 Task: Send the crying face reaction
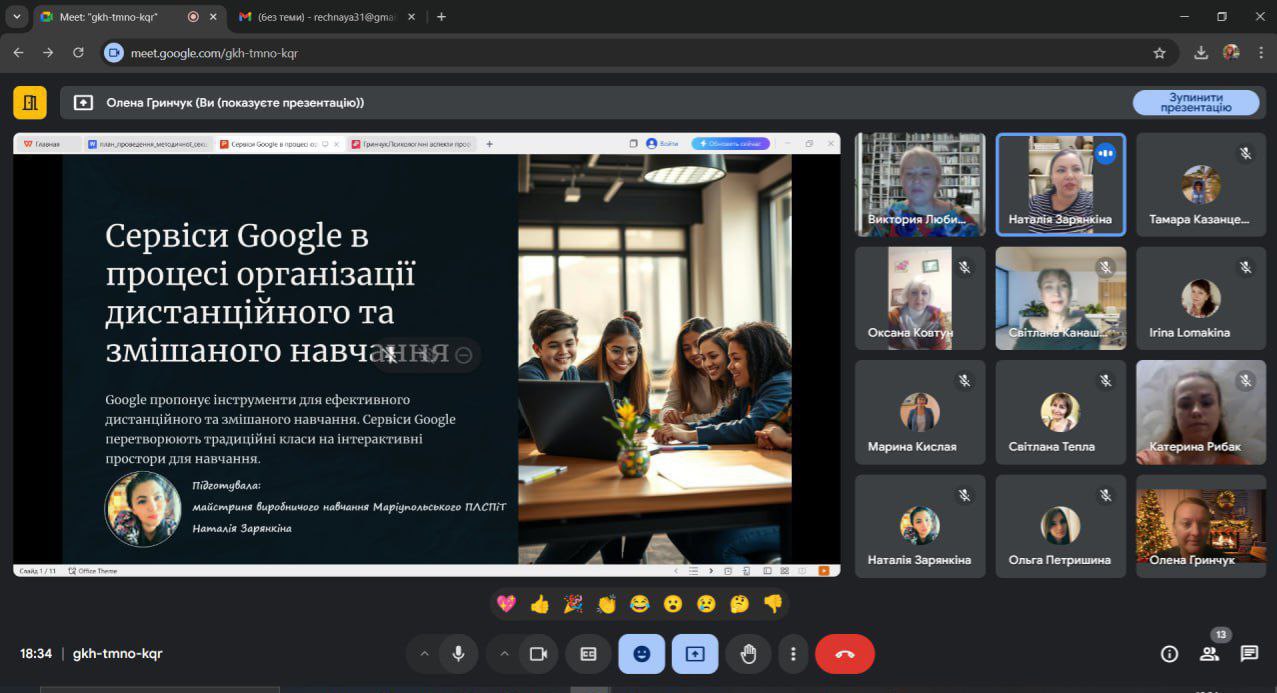point(706,604)
